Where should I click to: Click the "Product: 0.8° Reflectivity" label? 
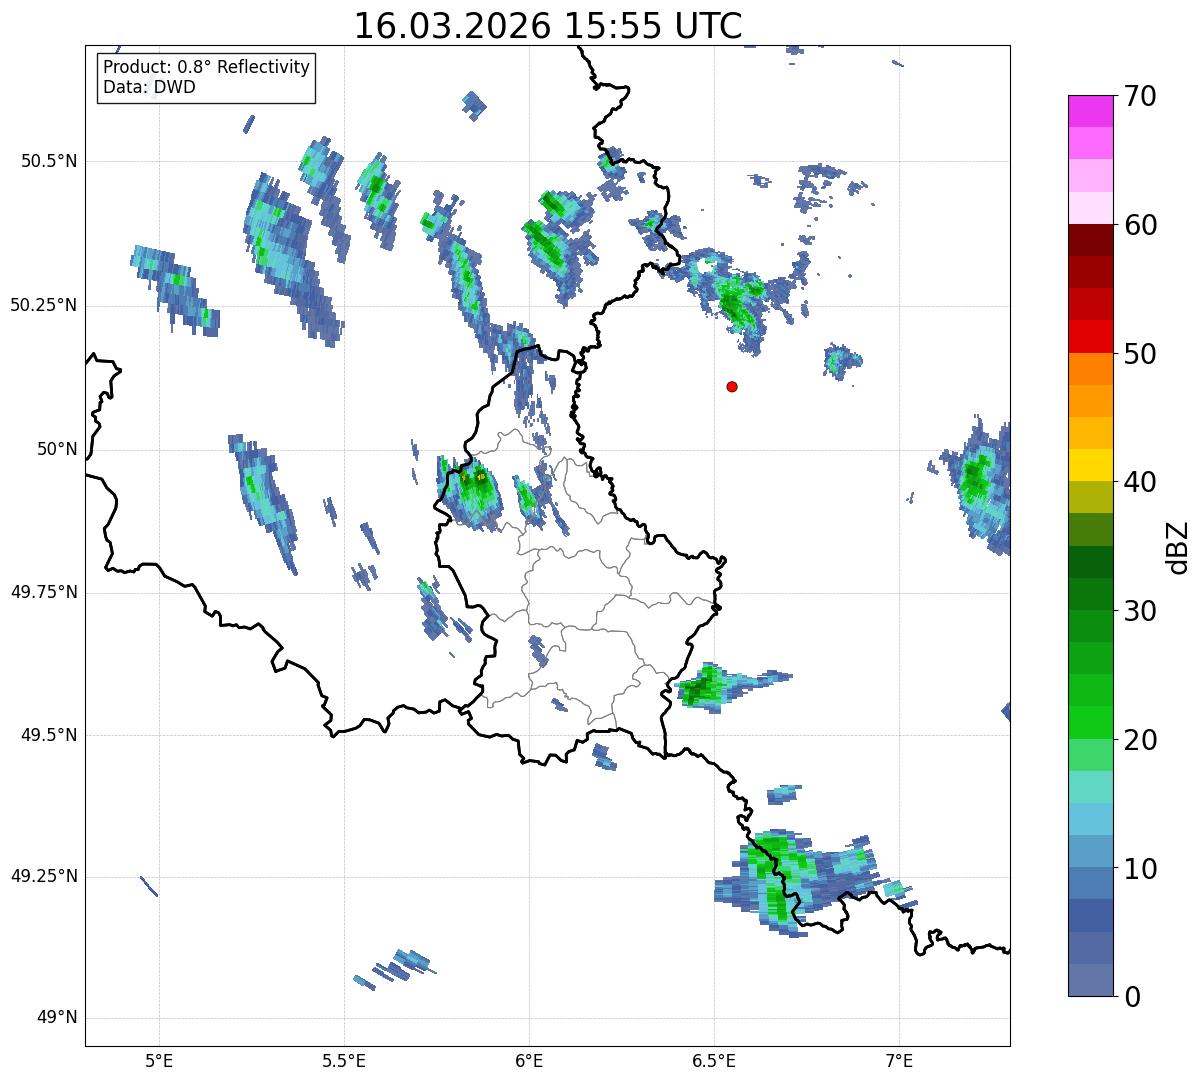coord(207,67)
